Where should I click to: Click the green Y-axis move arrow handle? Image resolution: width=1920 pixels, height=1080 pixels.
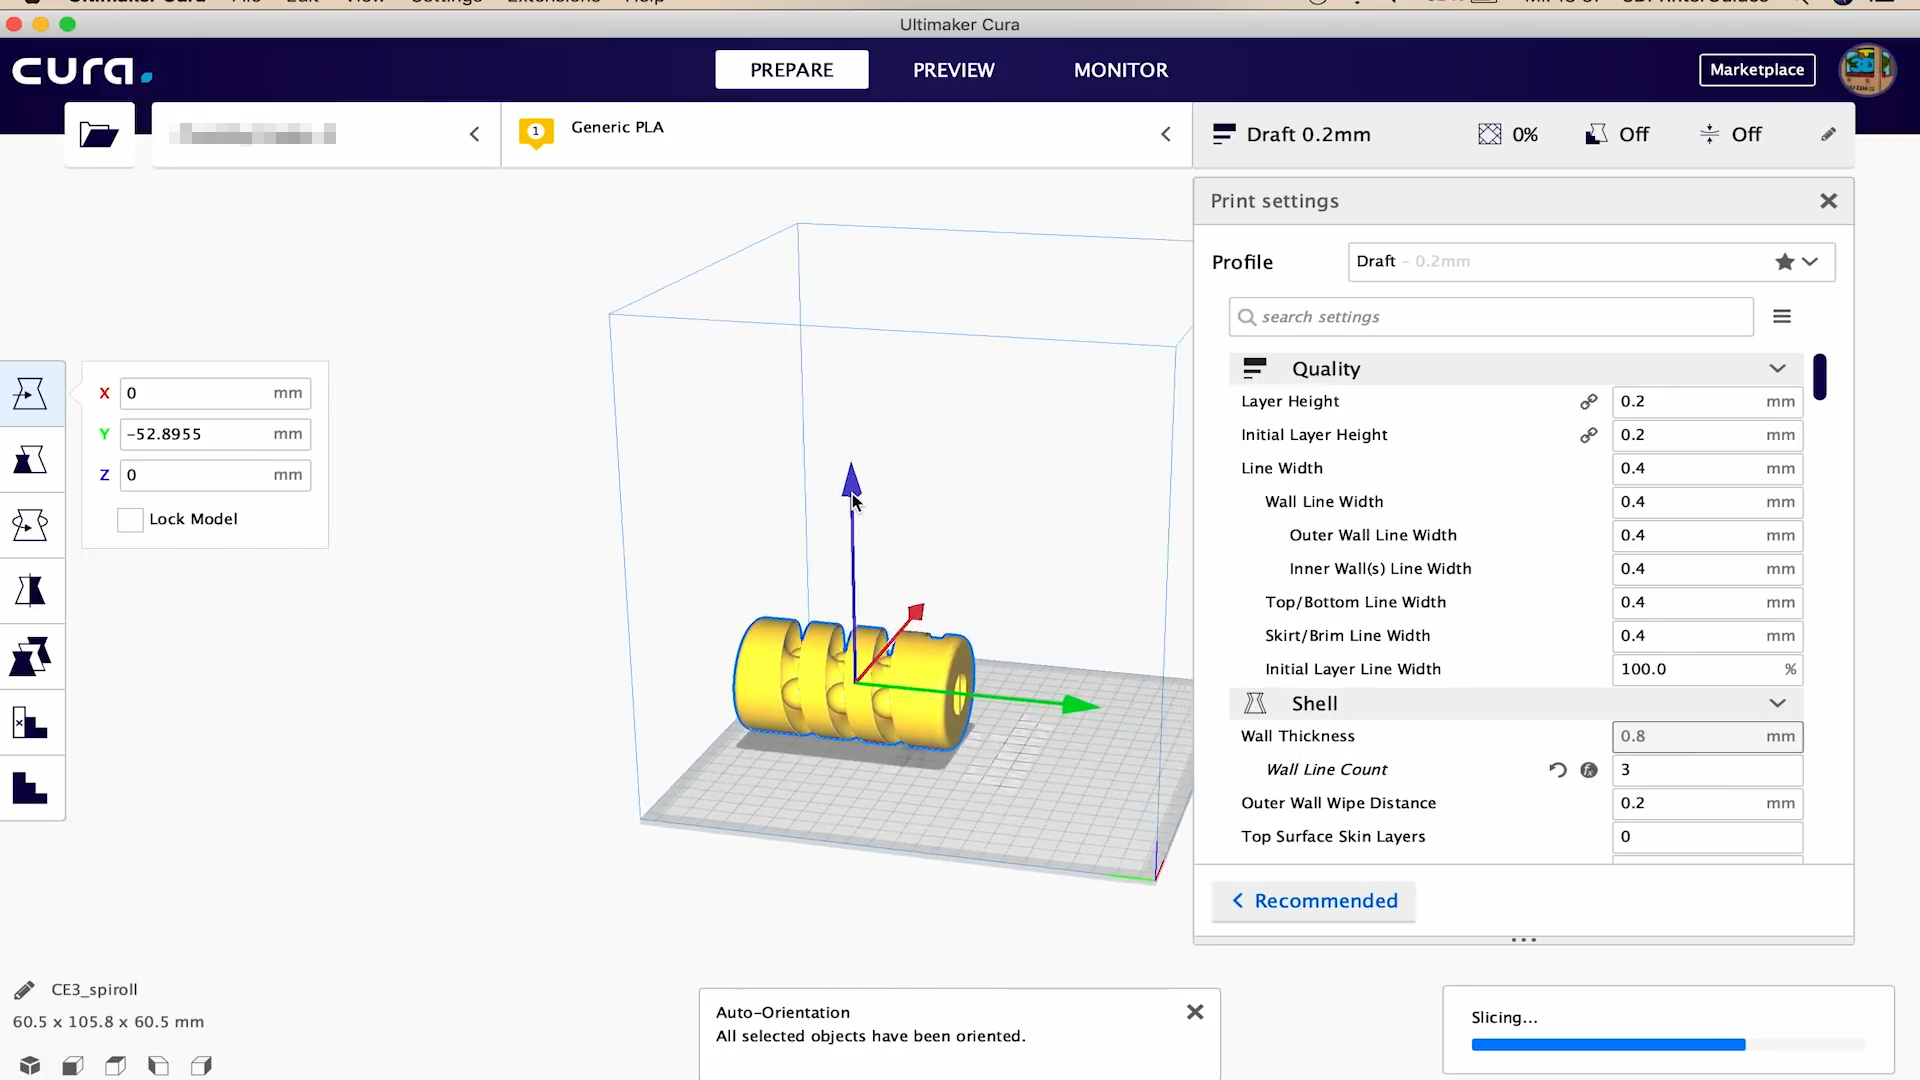(x=1082, y=705)
